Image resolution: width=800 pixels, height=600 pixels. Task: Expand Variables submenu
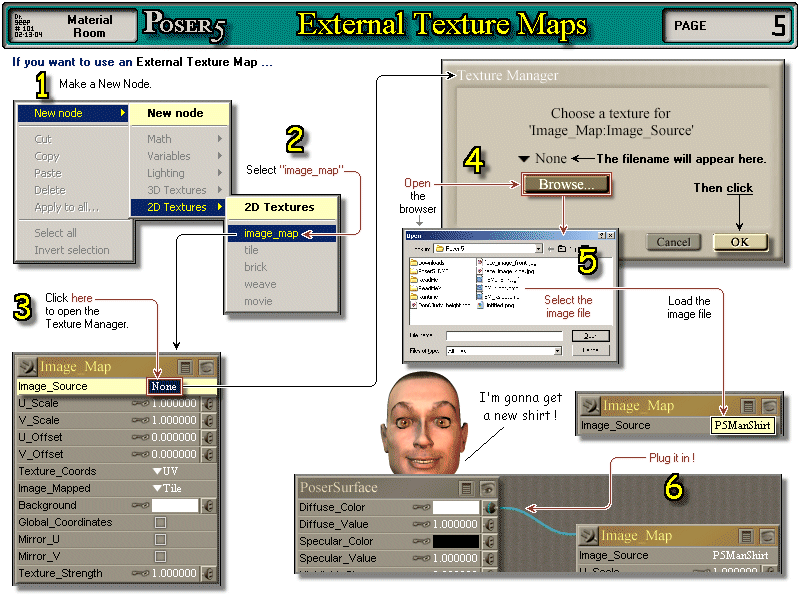click(x=180, y=156)
